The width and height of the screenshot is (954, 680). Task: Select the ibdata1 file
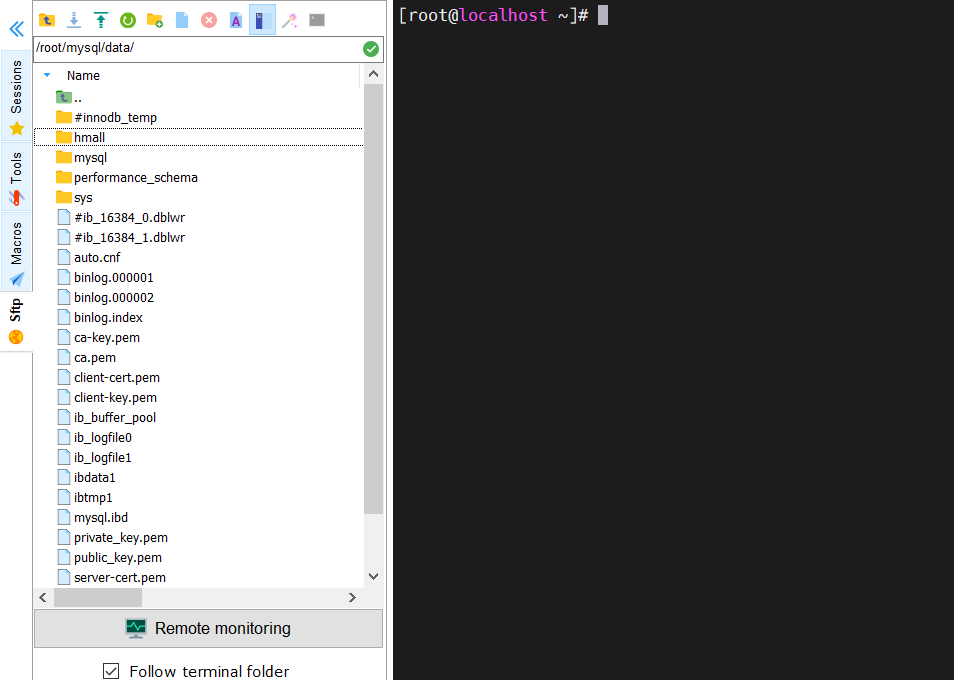point(86,477)
